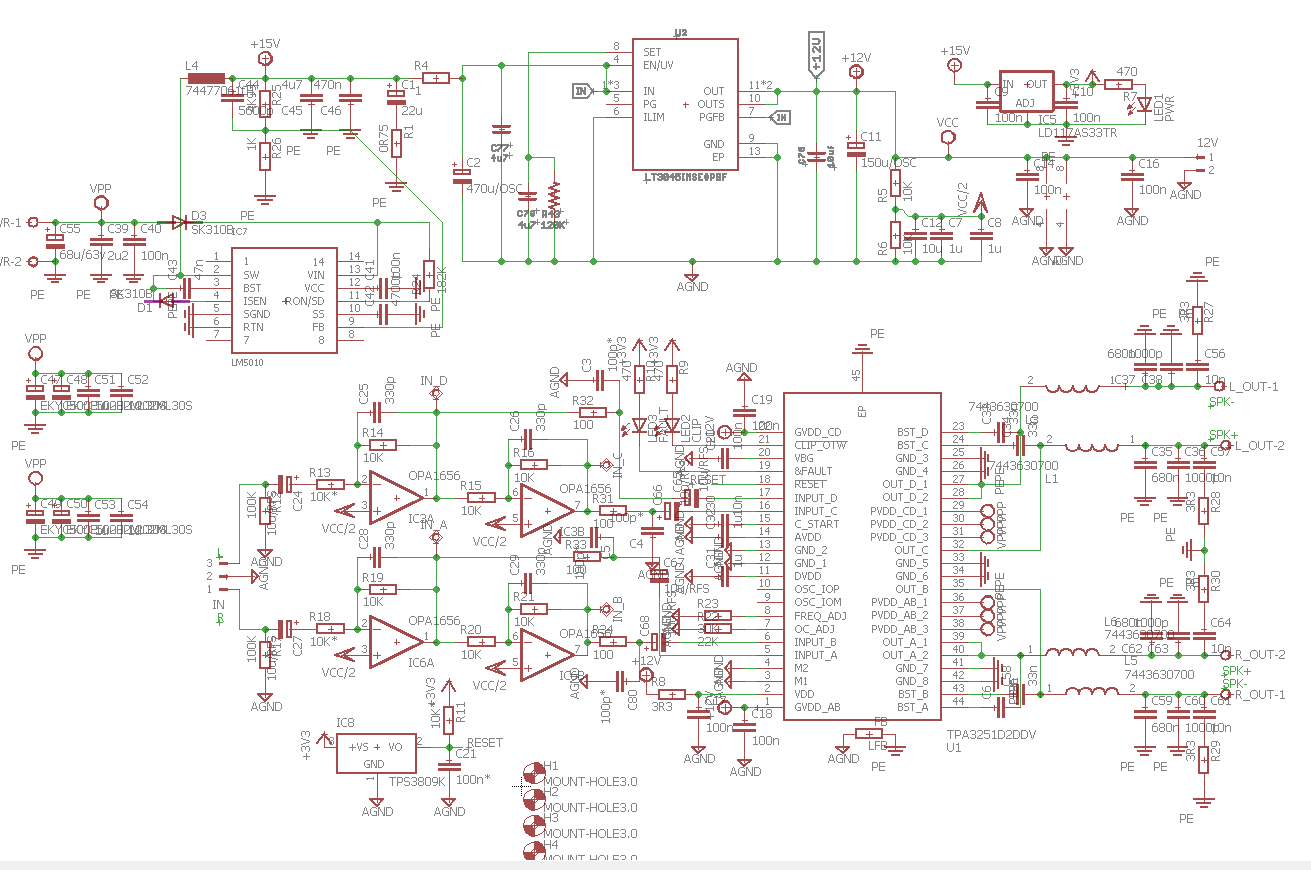Image resolution: width=1311 pixels, height=870 pixels.
Task: Select the IC5 LD1117AS33TR regulator
Action: pos(1028,92)
